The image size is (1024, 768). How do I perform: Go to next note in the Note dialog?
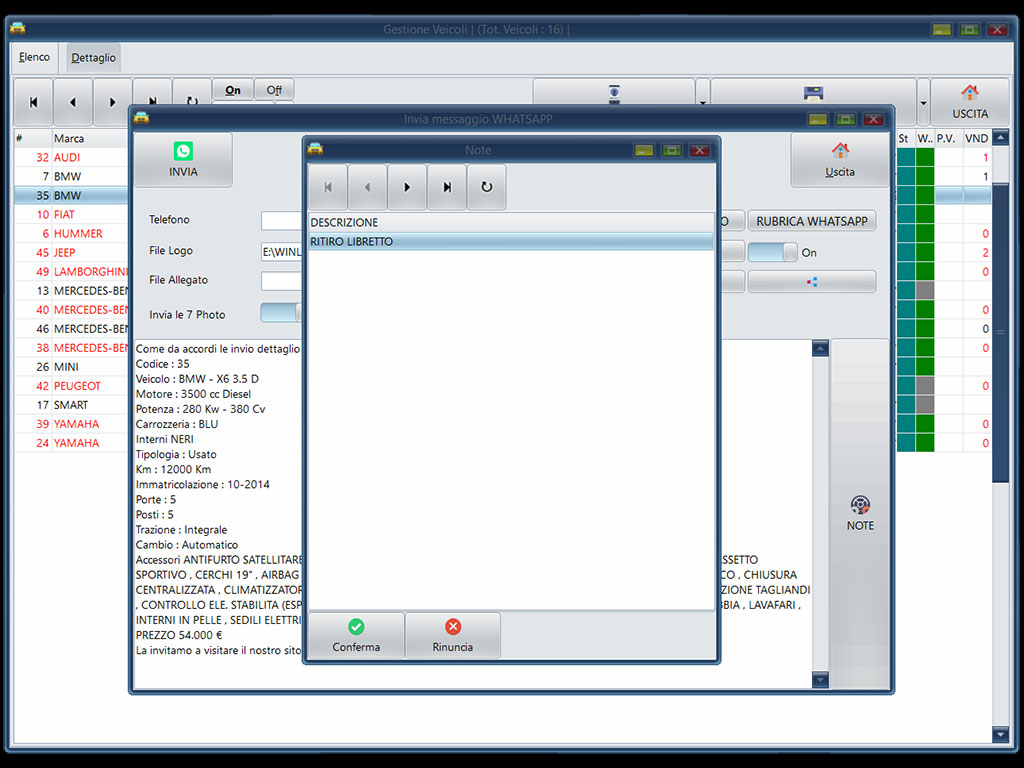click(407, 187)
